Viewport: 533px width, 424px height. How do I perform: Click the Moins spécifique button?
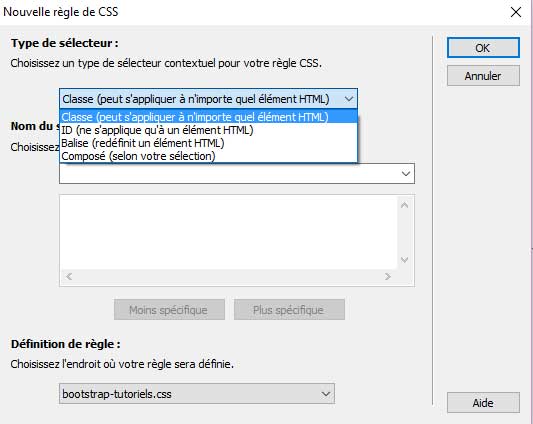point(169,310)
